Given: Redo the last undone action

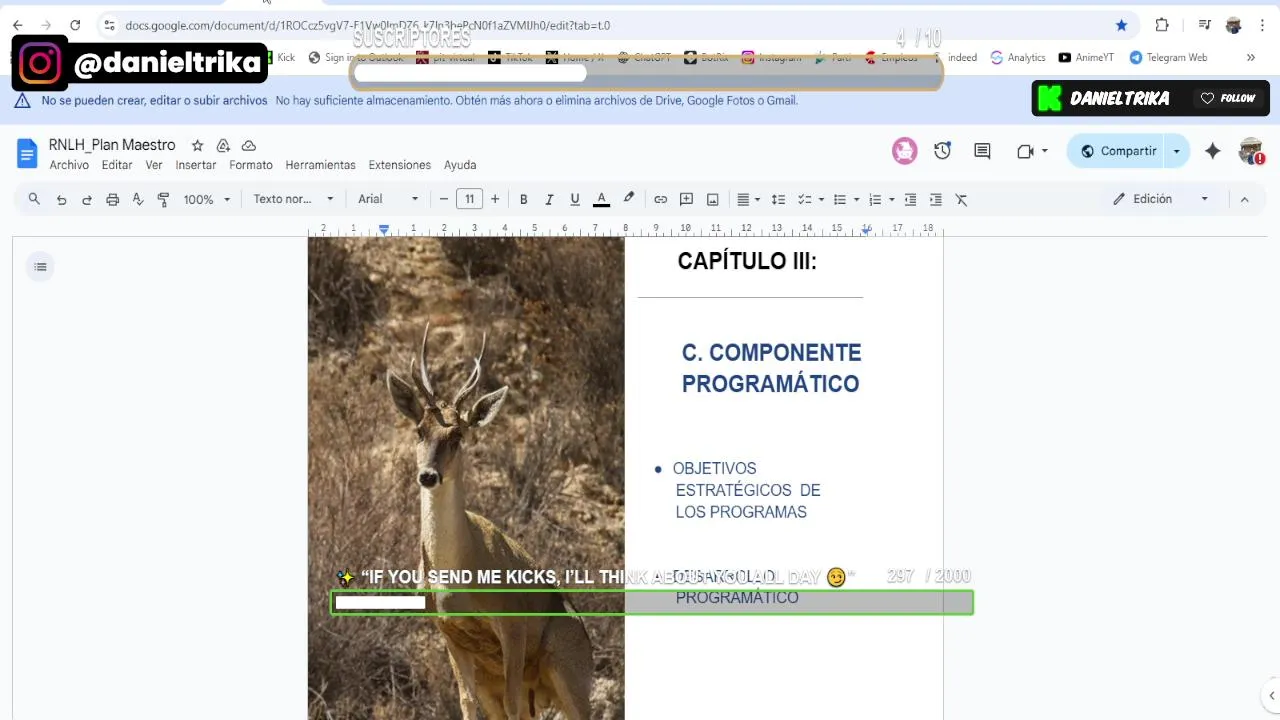Looking at the screenshot, I should tap(87, 199).
